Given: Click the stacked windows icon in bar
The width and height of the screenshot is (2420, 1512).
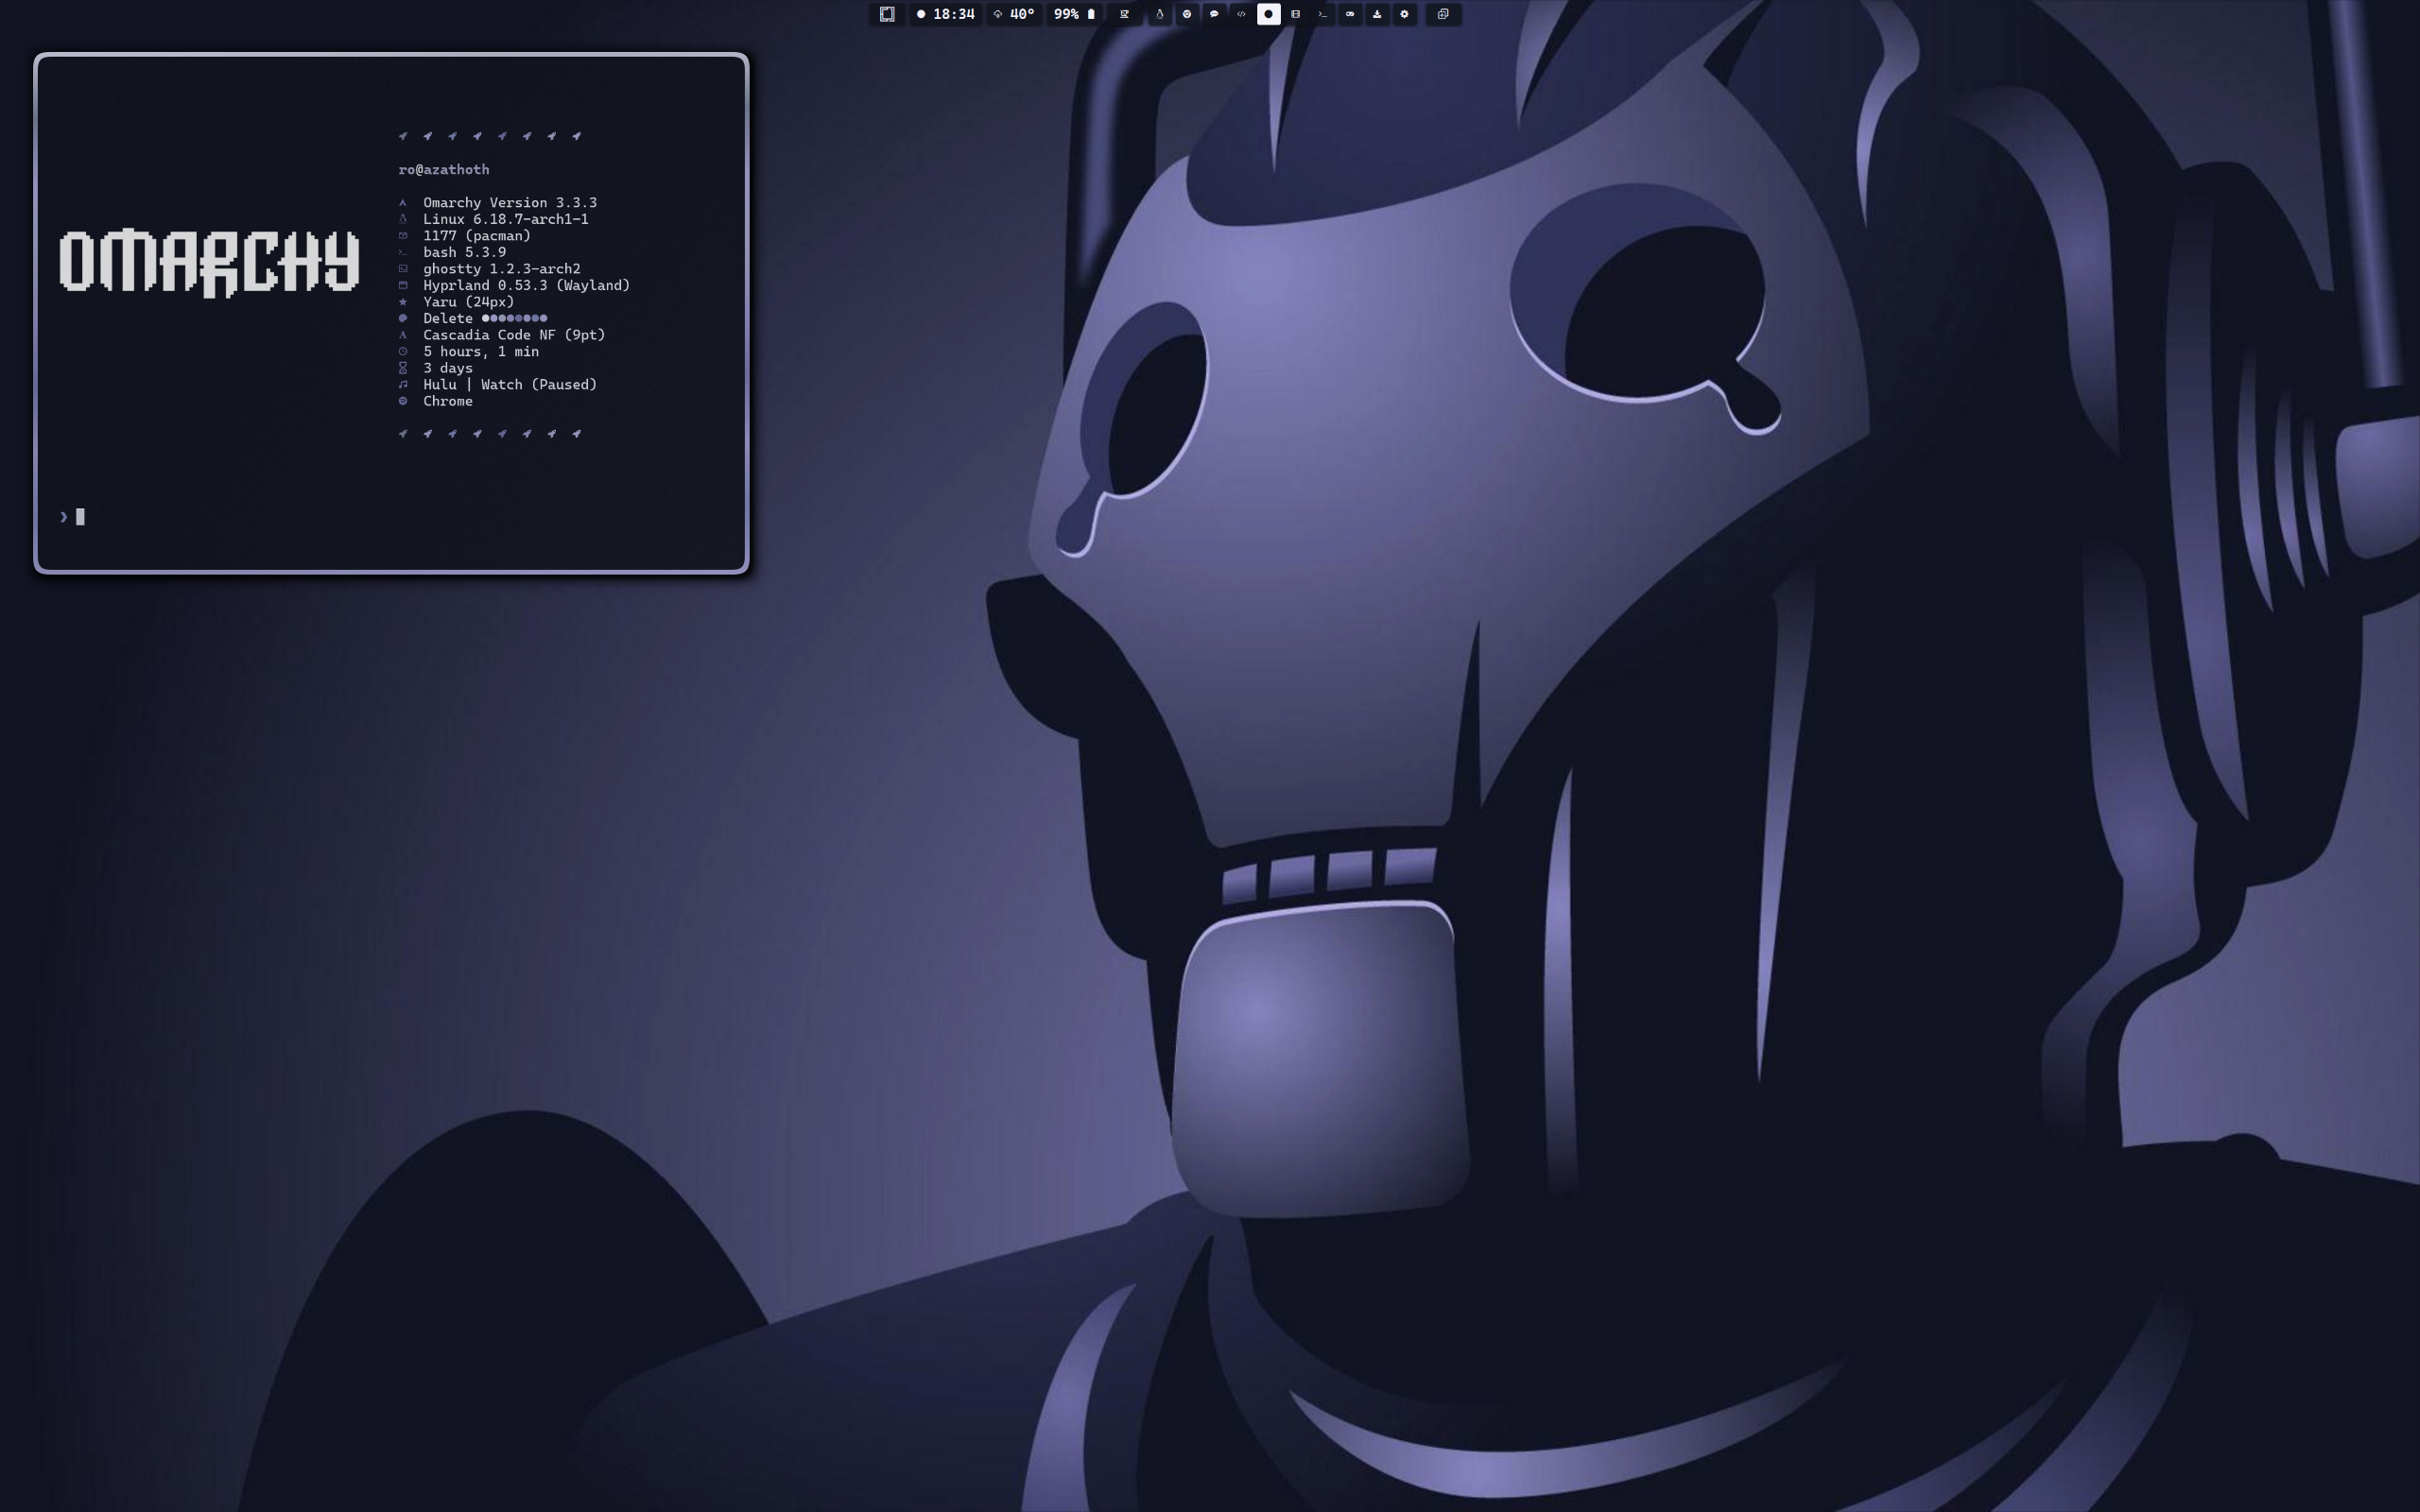Looking at the screenshot, I should coord(1442,14).
